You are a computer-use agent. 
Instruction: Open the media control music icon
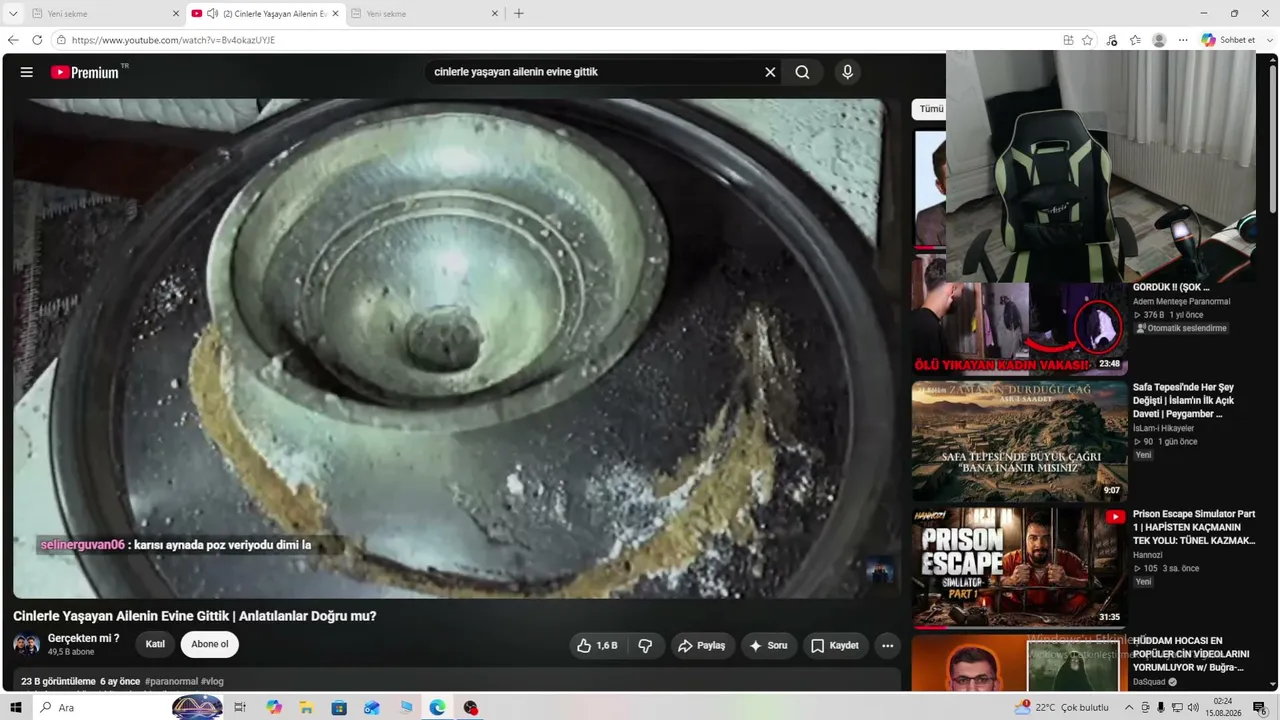pyautogui.click(x=1112, y=40)
